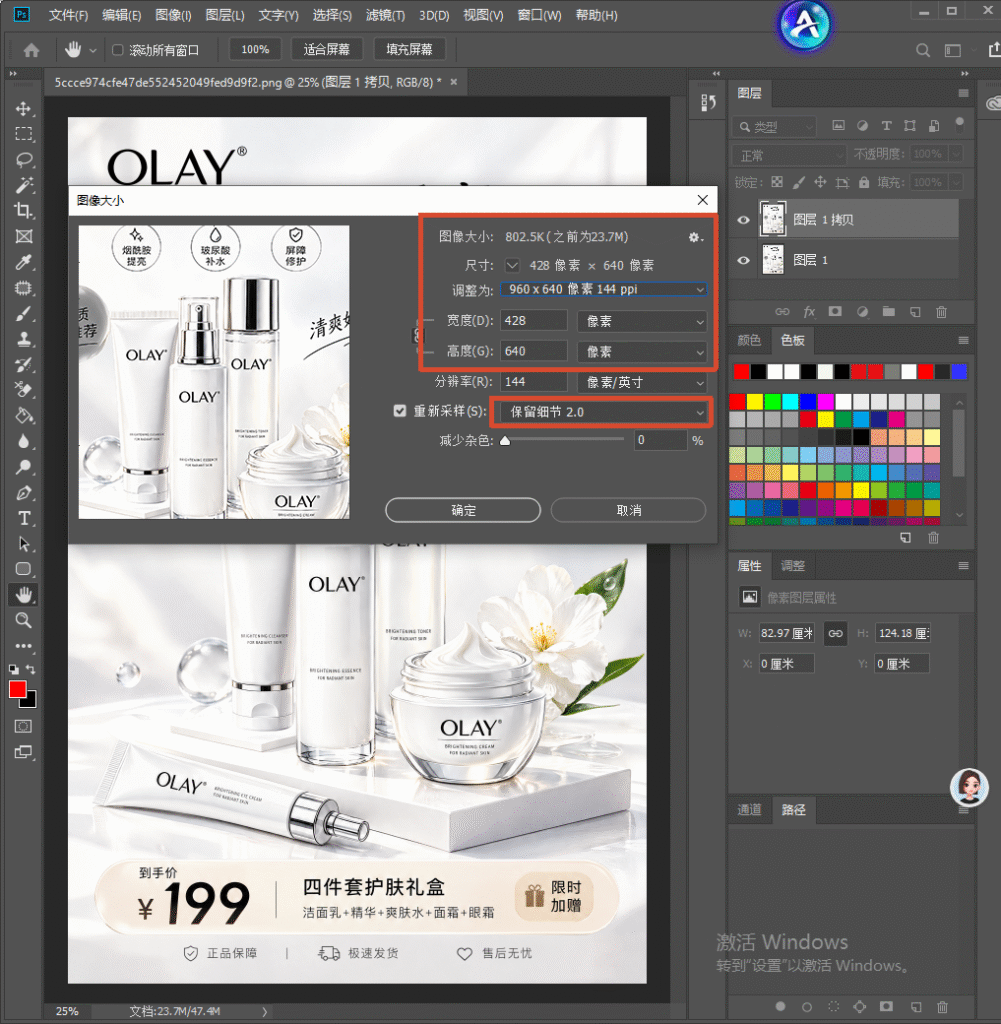Image resolution: width=1001 pixels, height=1024 pixels.
Task: Click the 100% zoom button
Action: [x=255, y=50]
